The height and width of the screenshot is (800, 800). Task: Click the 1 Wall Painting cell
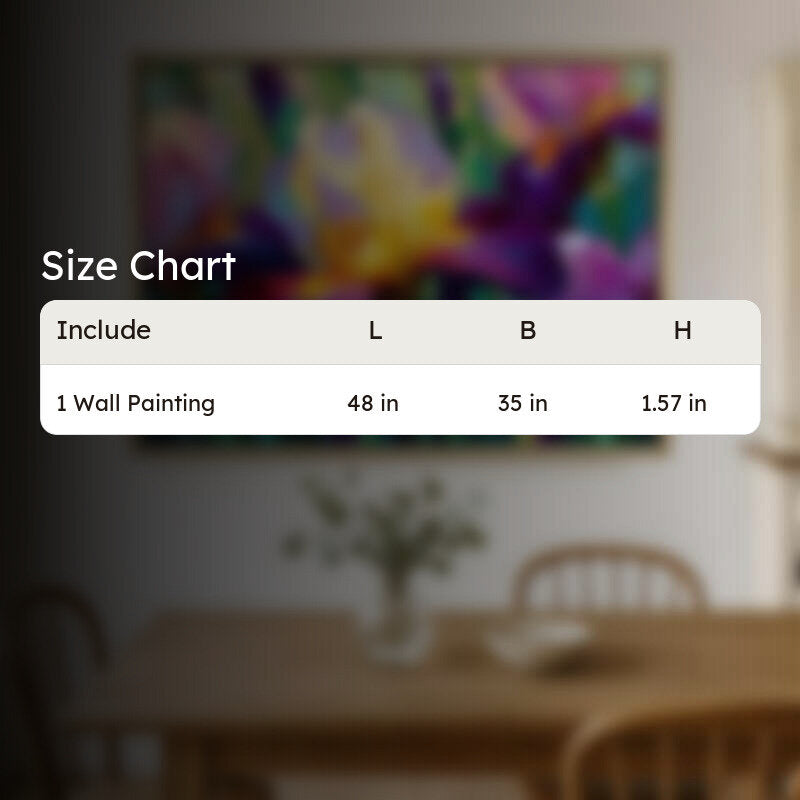(x=136, y=403)
